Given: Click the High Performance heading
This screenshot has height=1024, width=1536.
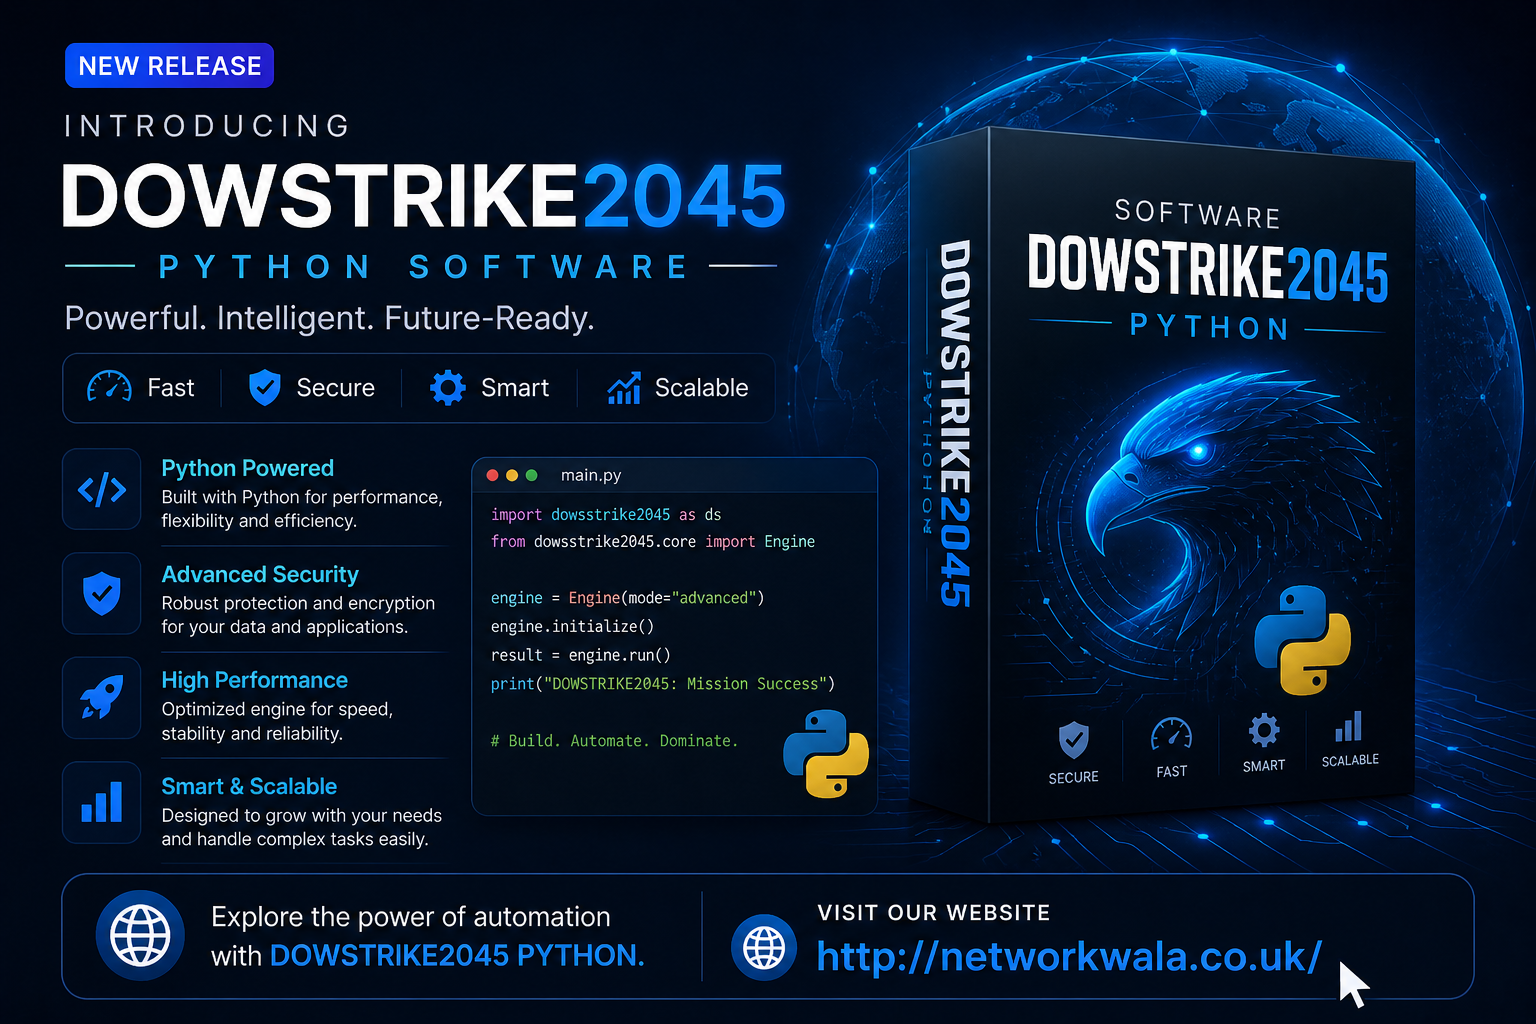Looking at the screenshot, I should click(254, 680).
